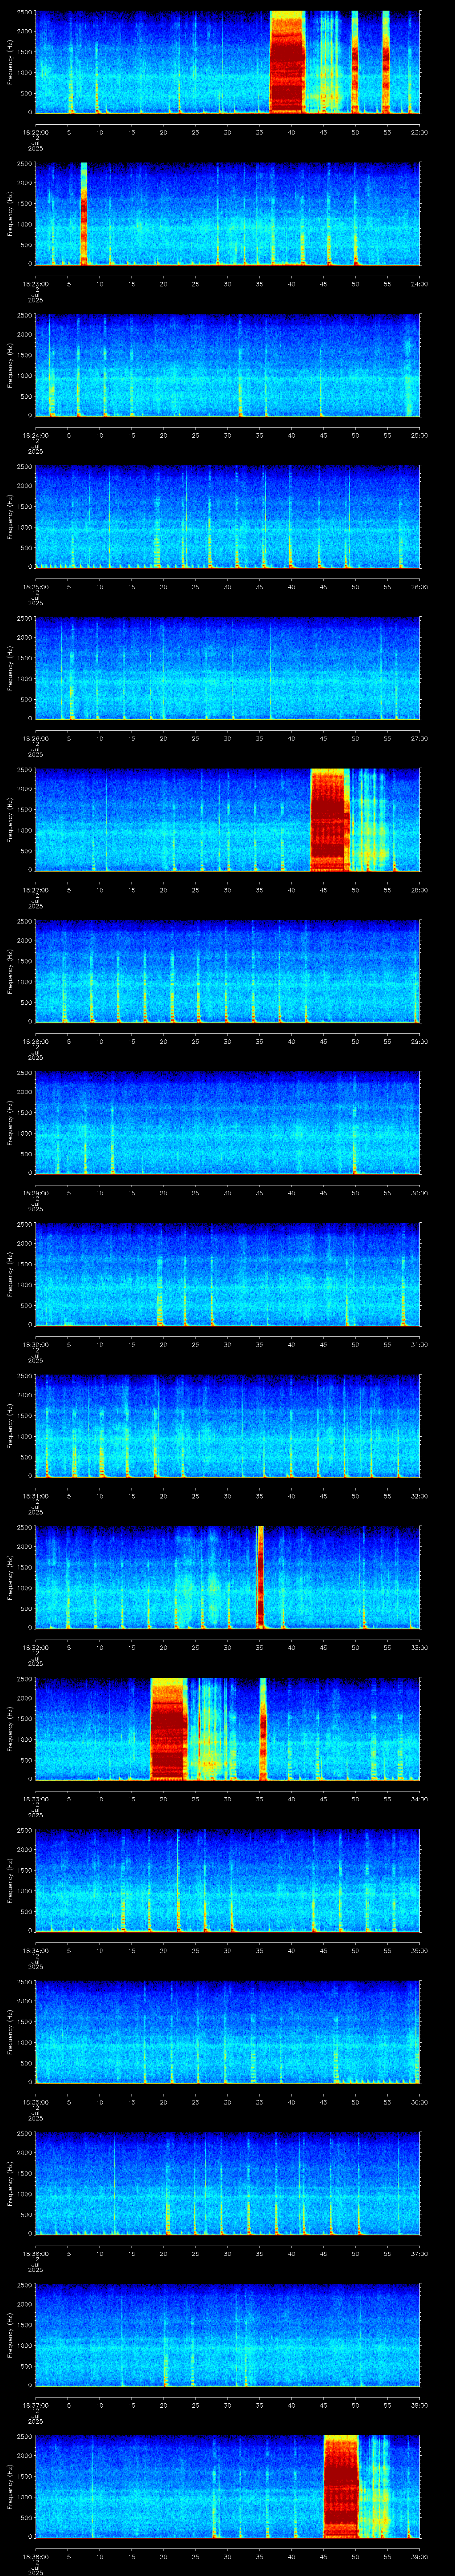Viewport: 455px width, 2576px height.
Task: Open the spectrogram panel starting at 18:29:00
Action: [x=228, y=1123]
